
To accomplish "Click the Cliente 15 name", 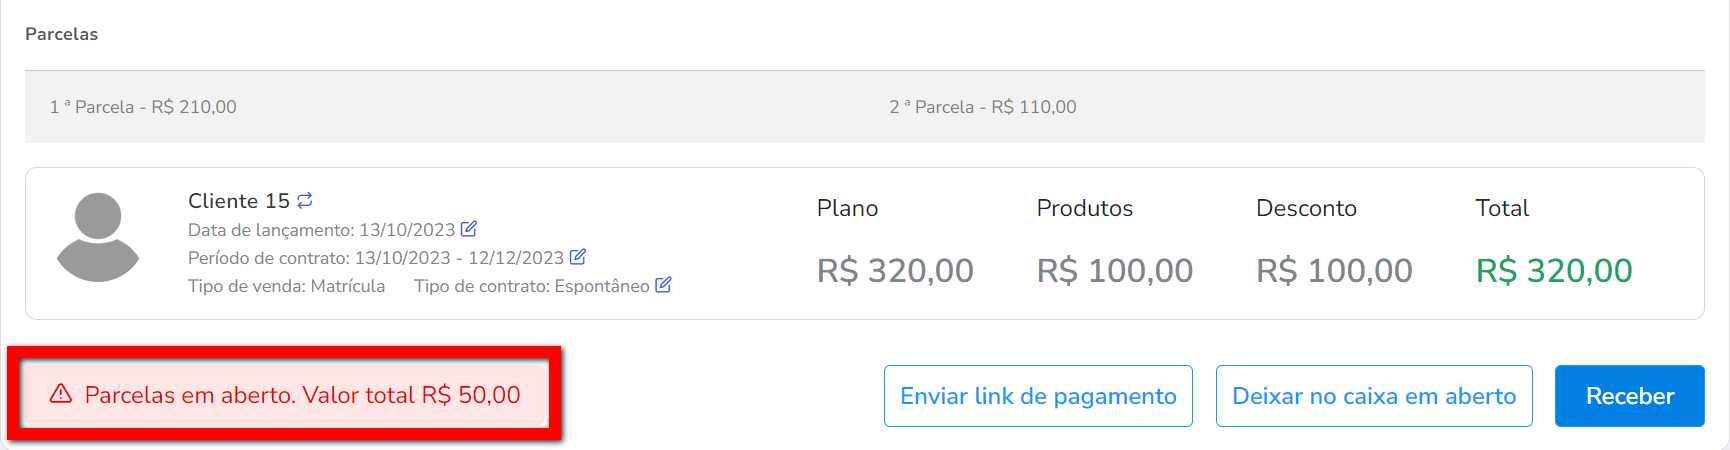I will [x=238, y=201].
